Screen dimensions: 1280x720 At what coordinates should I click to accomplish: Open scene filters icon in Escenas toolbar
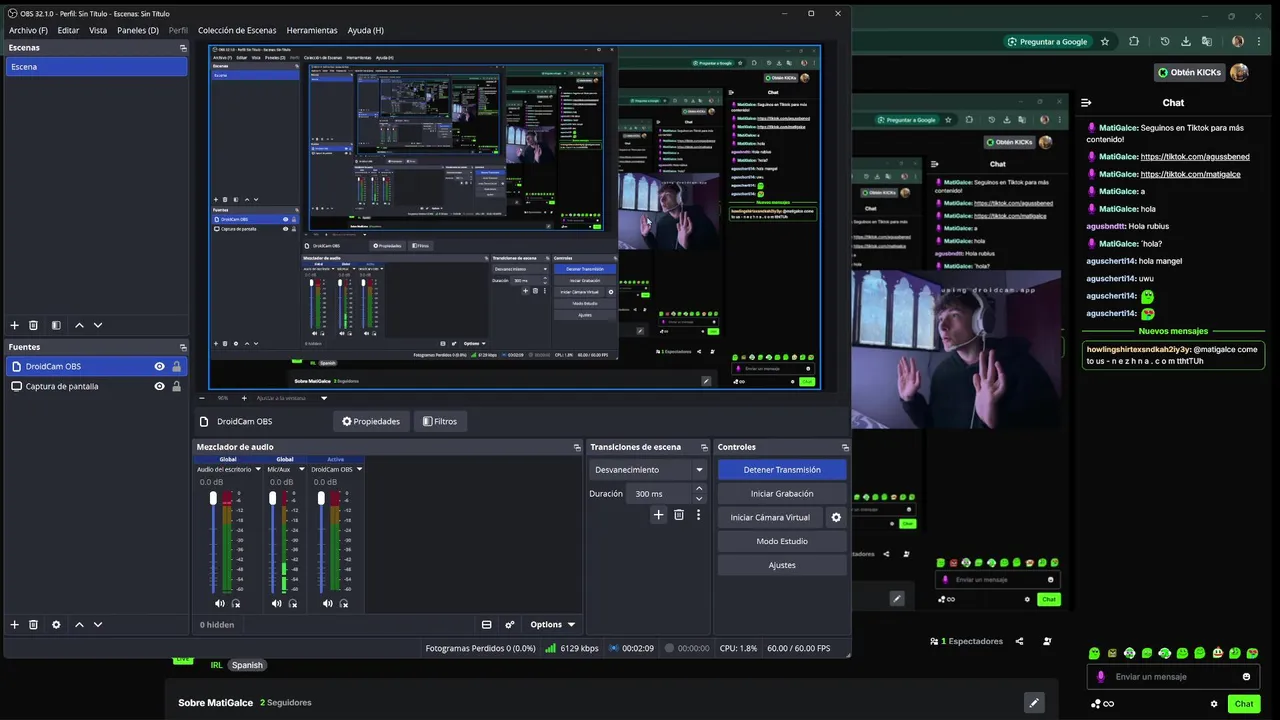pos(56,325)
